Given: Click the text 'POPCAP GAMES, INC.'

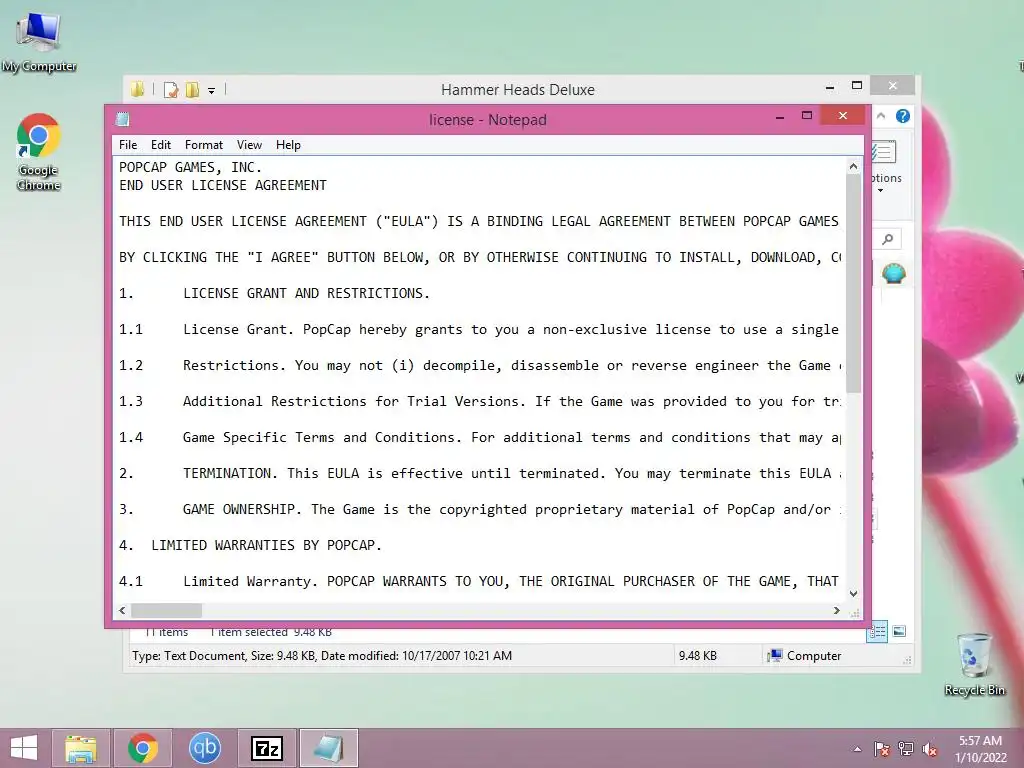Looking at the screenshot, I should [190, 167].
